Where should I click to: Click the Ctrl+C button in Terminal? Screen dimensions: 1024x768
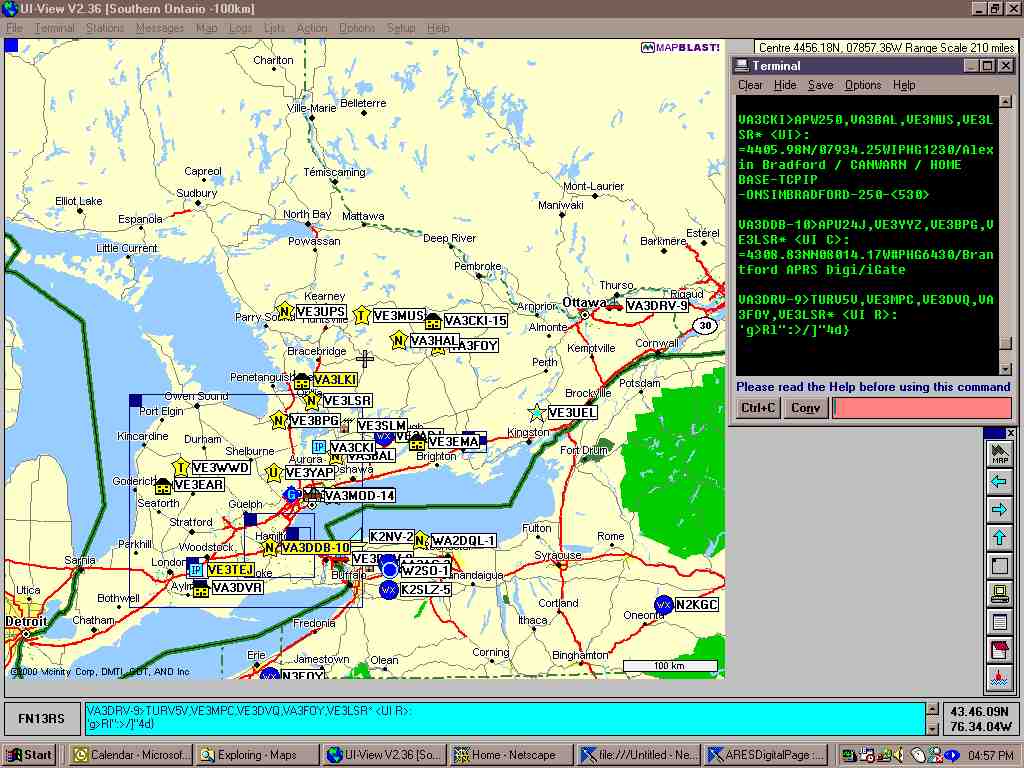click(758, 408)
